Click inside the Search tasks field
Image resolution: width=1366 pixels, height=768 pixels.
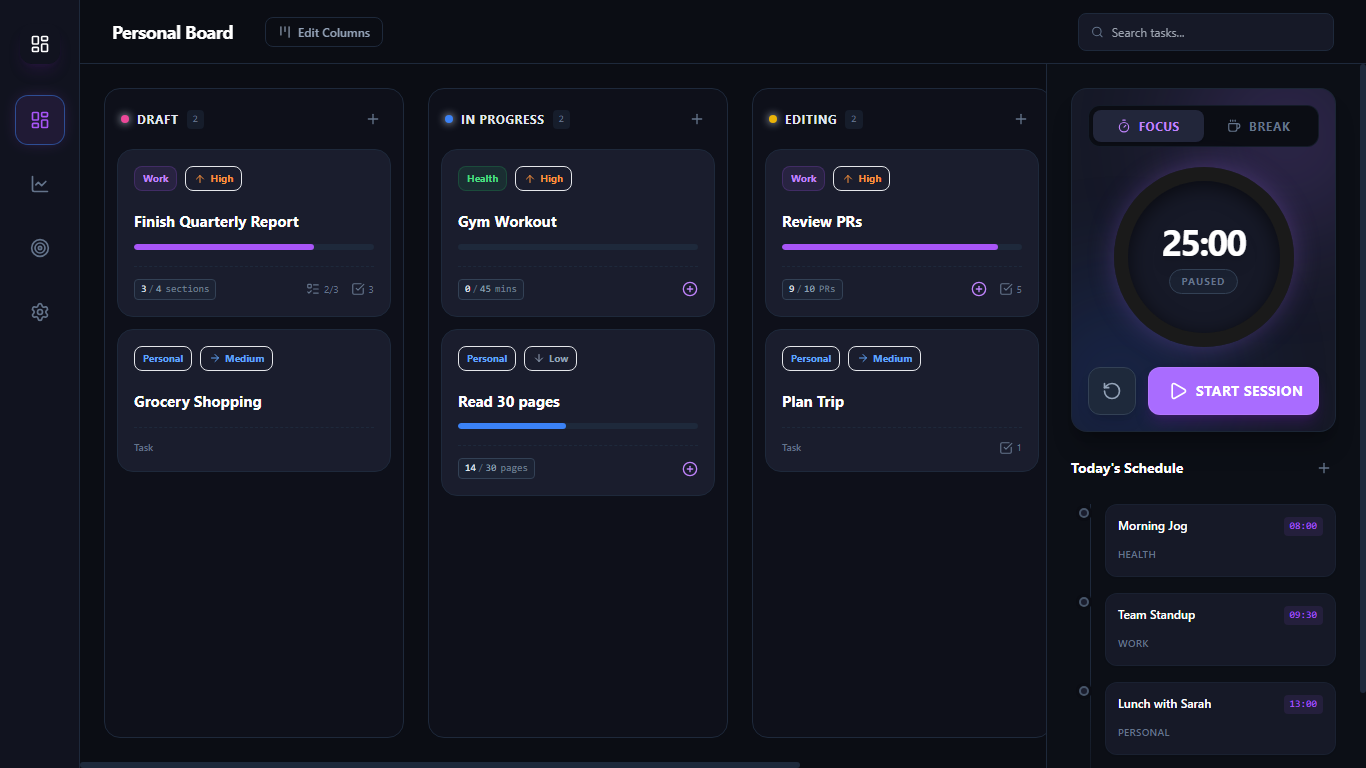coord(1204,32)
